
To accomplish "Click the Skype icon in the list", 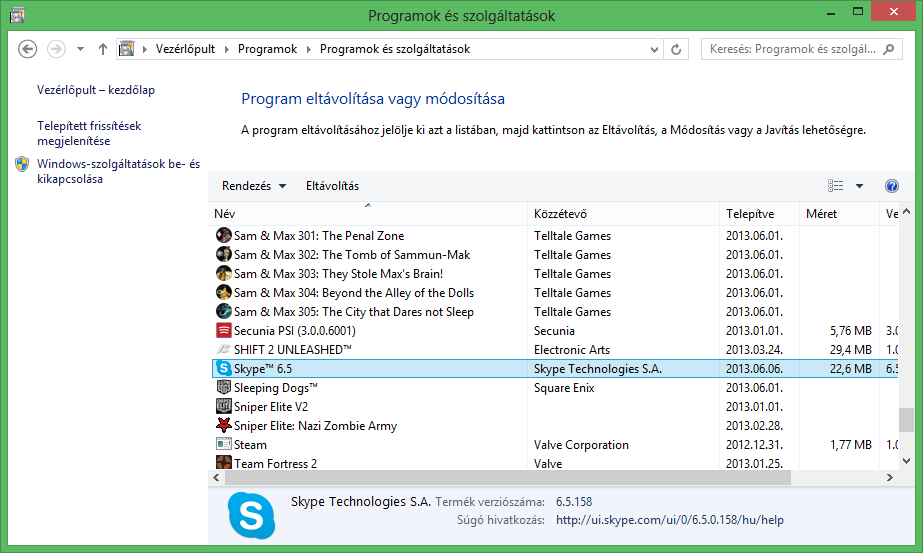I will [x=223, y=368].
